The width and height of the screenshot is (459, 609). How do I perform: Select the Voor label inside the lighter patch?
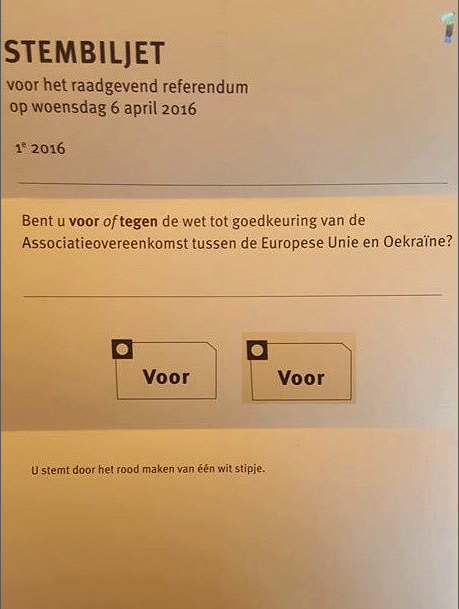point(301,378)
